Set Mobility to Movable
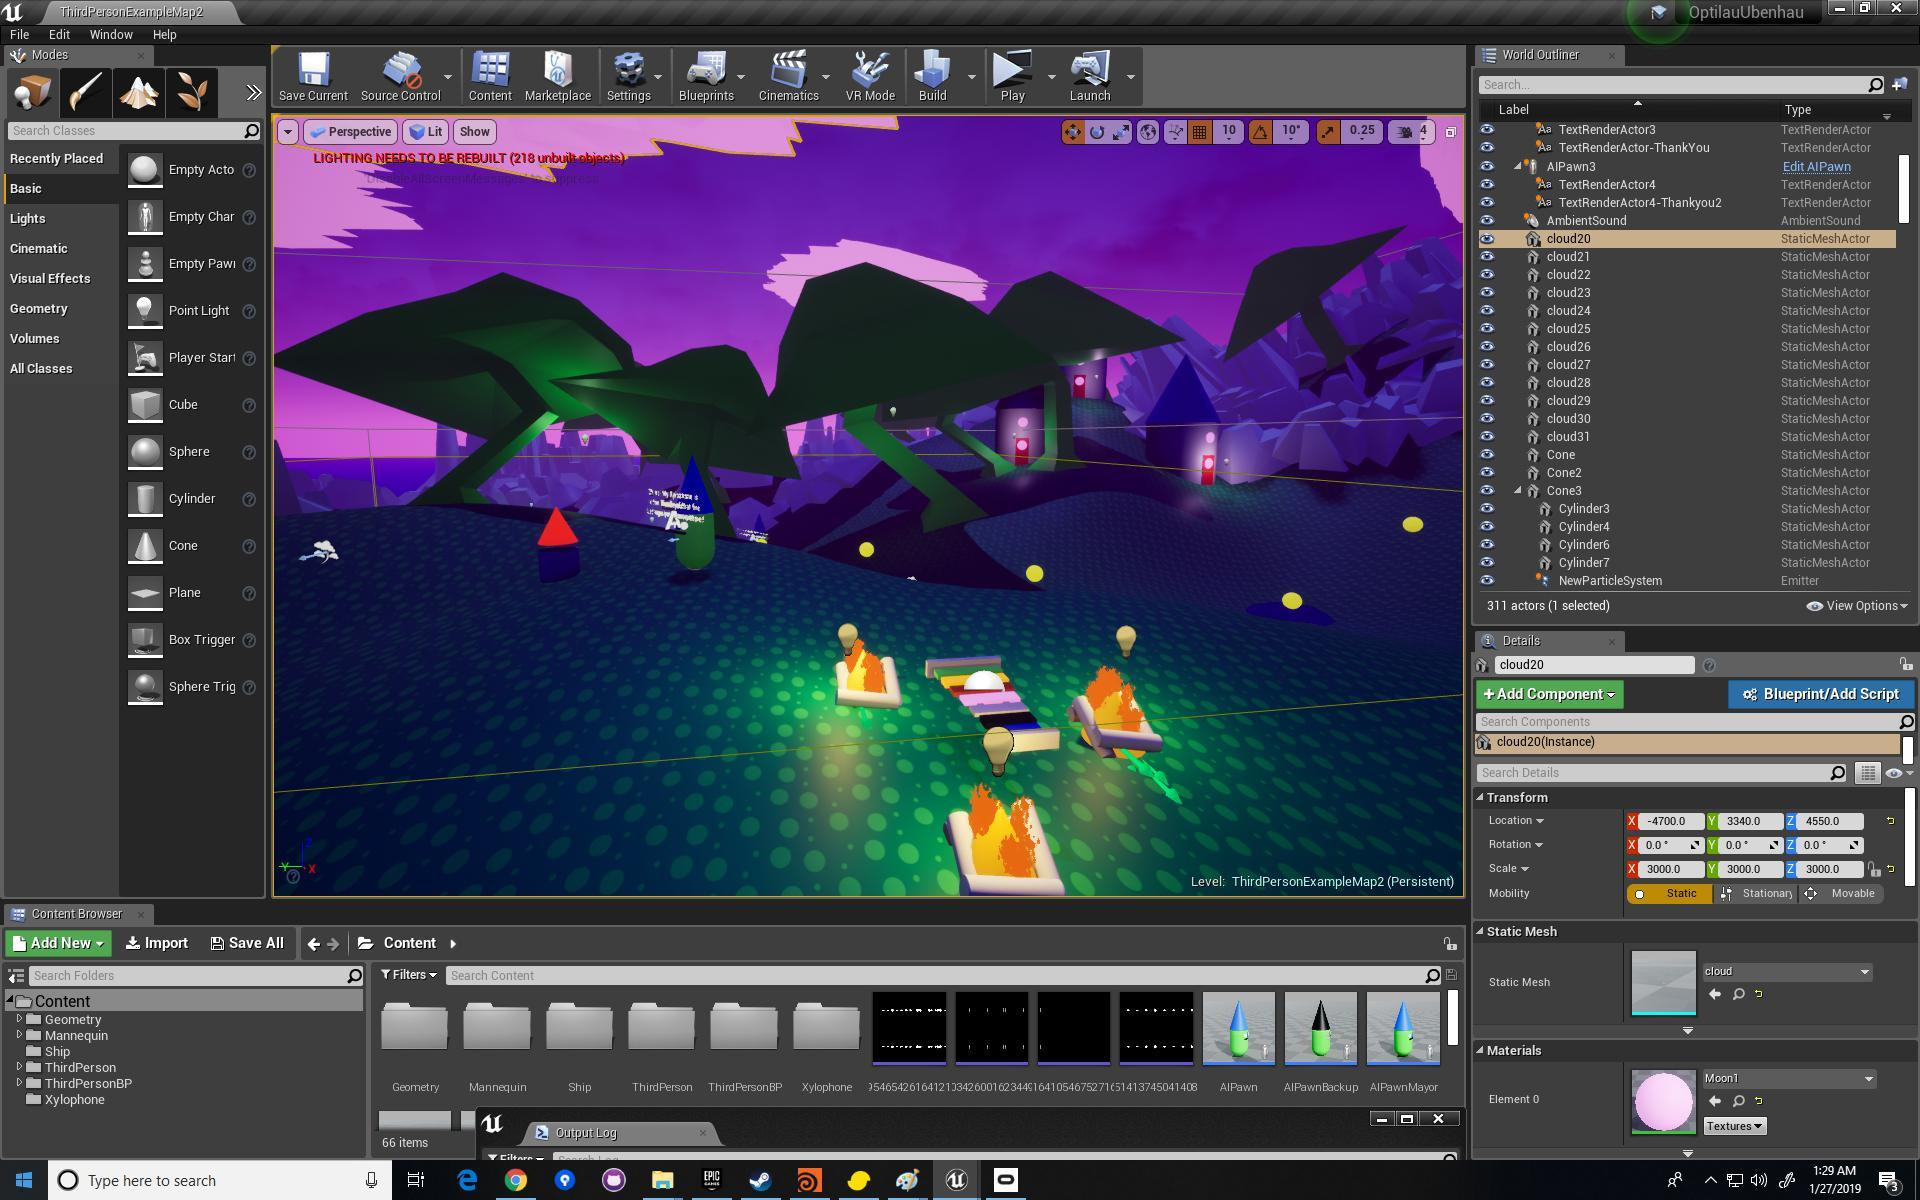The image size is (1920, 1200). coord(1841,894)
